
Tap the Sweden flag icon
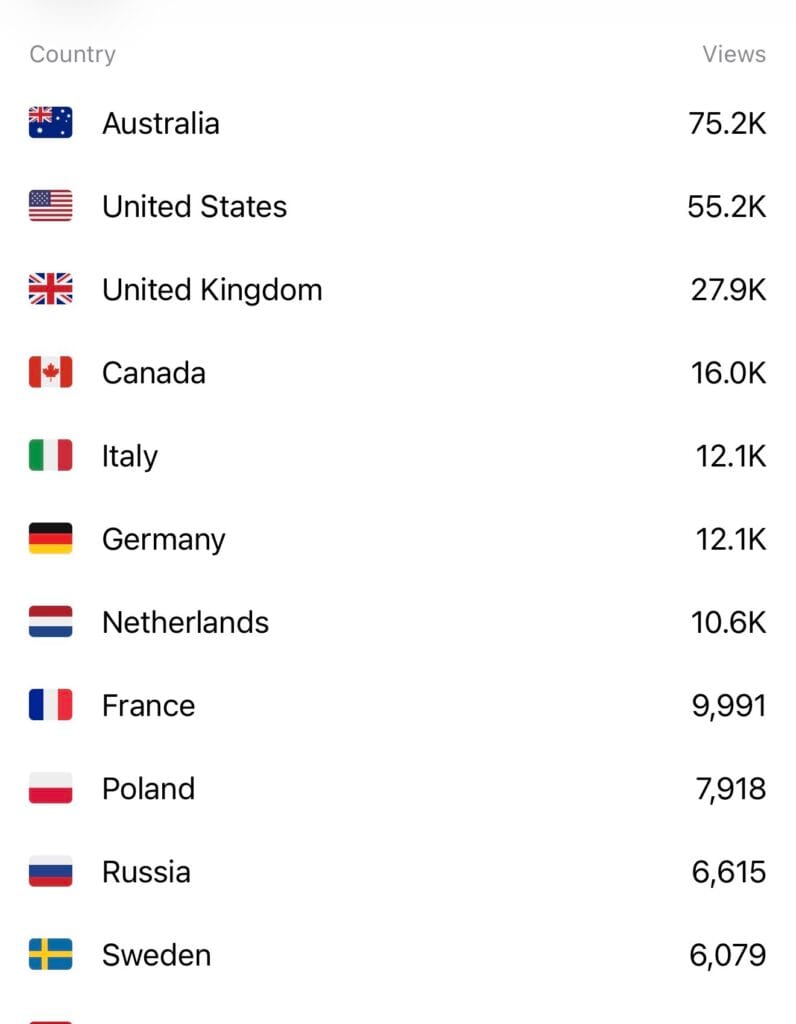pos(50,954)
